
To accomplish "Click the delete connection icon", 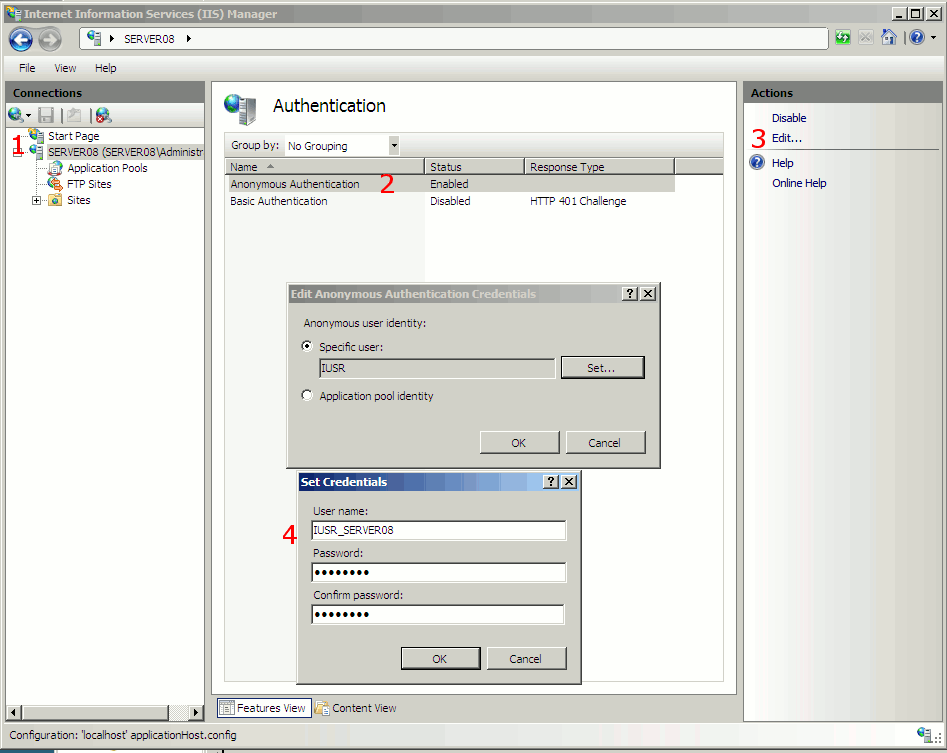I will click(103, 115).
